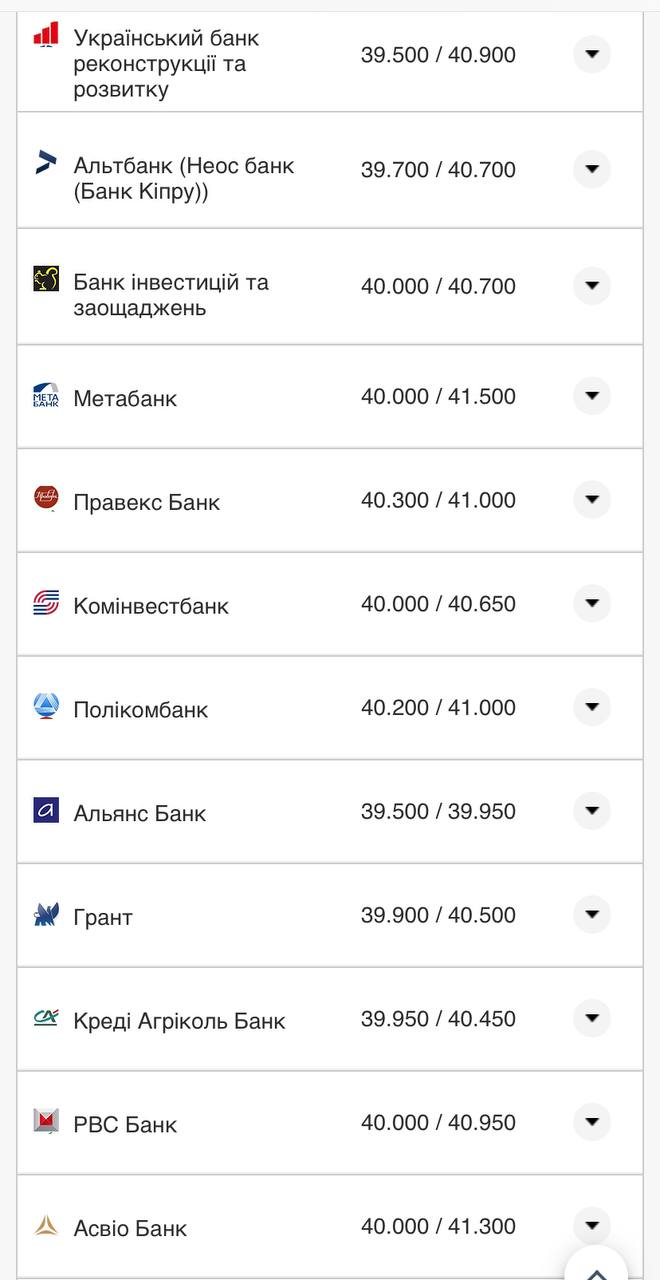Click the Комінвестбанк logo icon
Viewport: 660px width, 1280px height.
click(46, 603)
